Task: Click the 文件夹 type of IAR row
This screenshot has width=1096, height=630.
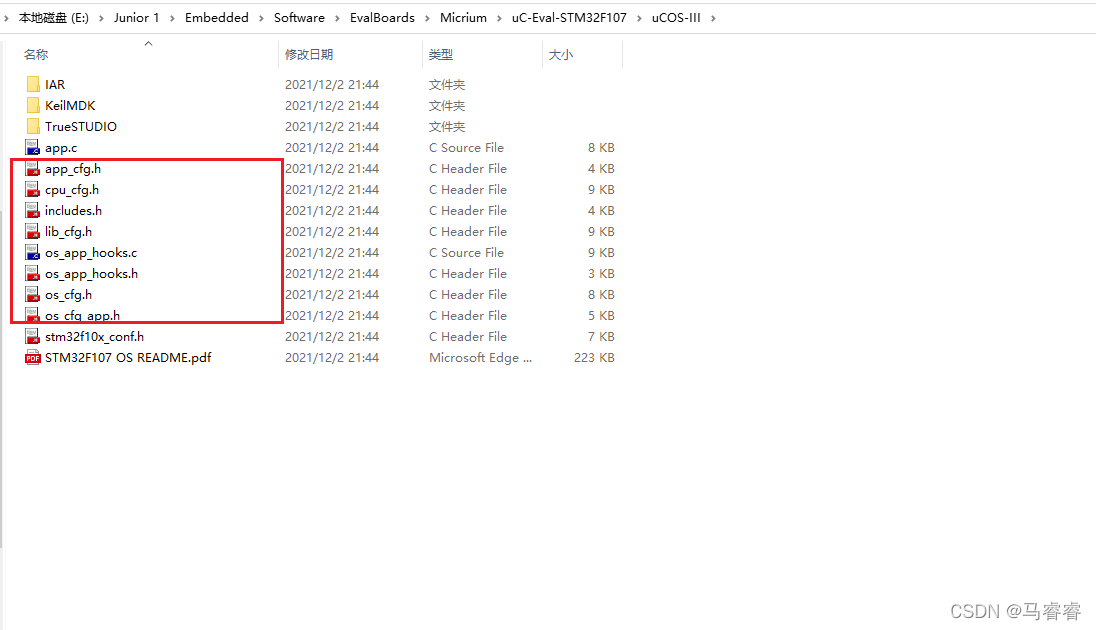Action: tap(447, 85)
